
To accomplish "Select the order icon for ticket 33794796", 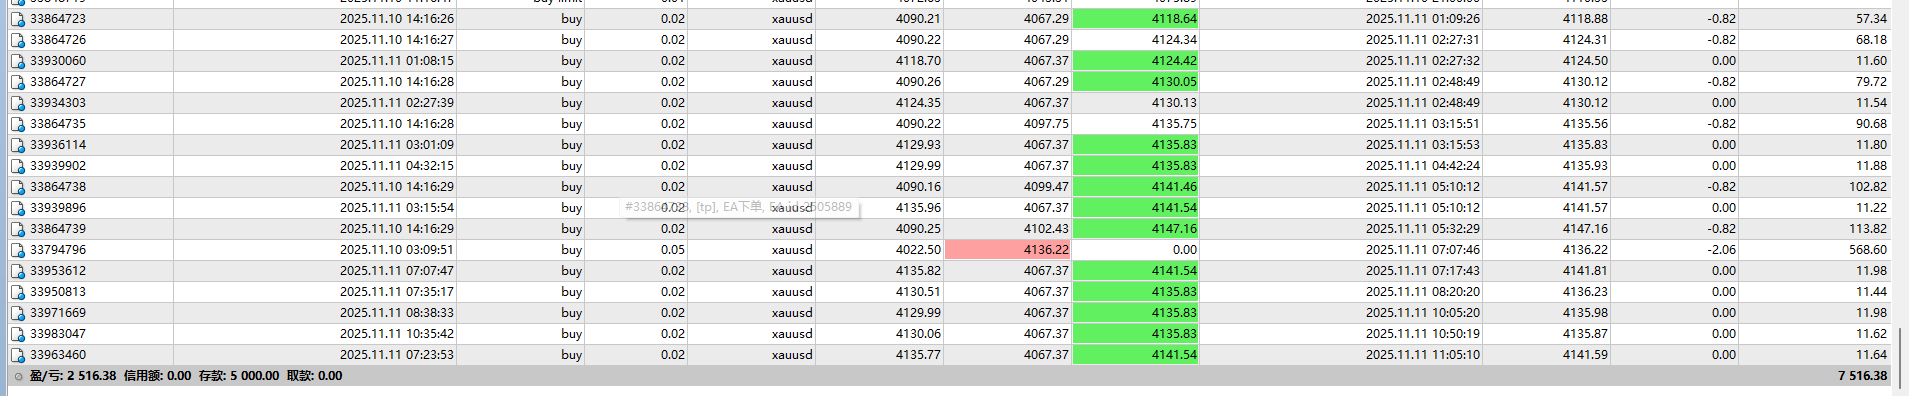I will coord(17,250).
